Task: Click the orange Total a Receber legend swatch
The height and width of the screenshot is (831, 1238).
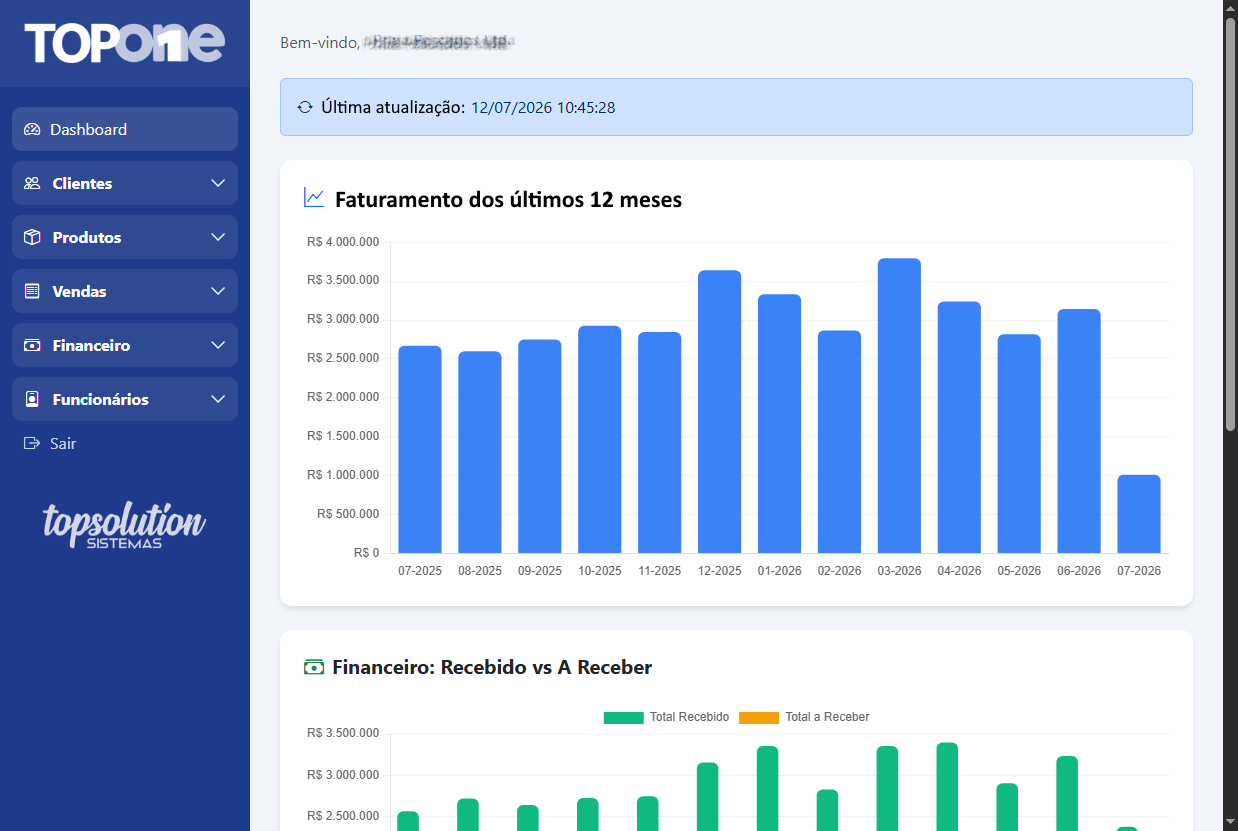Action: (x=759, y=718)
